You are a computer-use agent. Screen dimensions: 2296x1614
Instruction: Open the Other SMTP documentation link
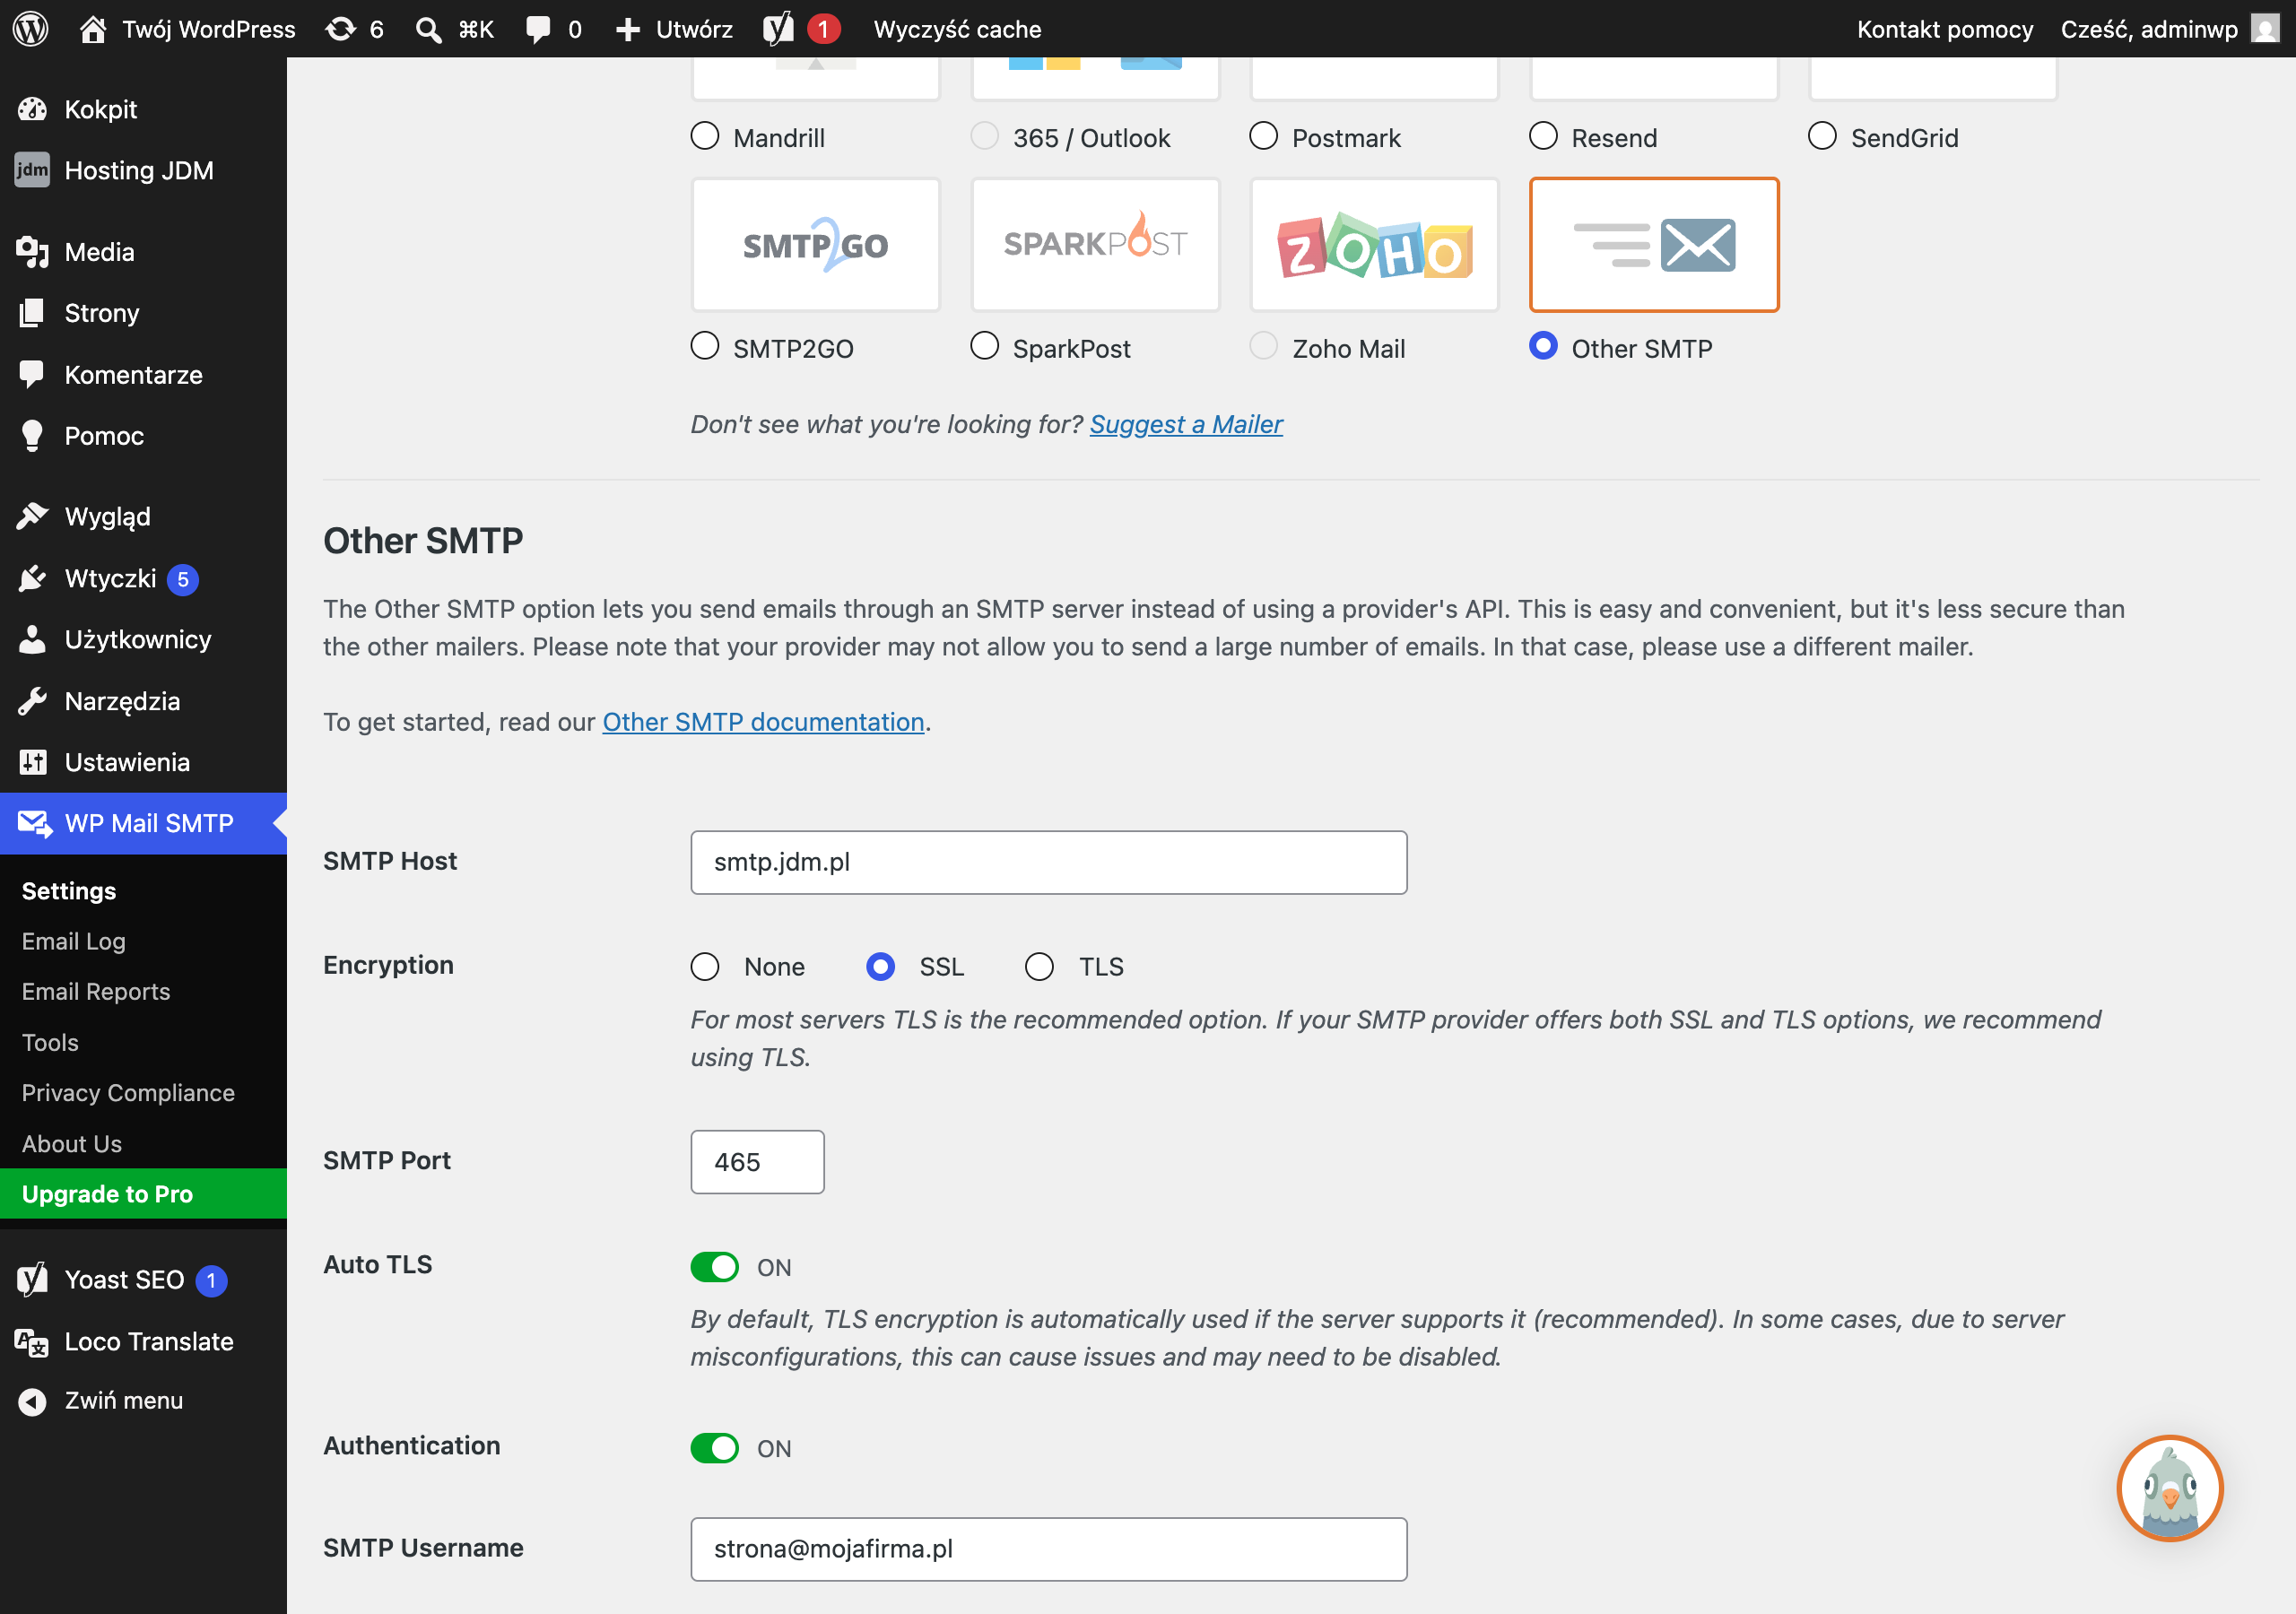763,722
